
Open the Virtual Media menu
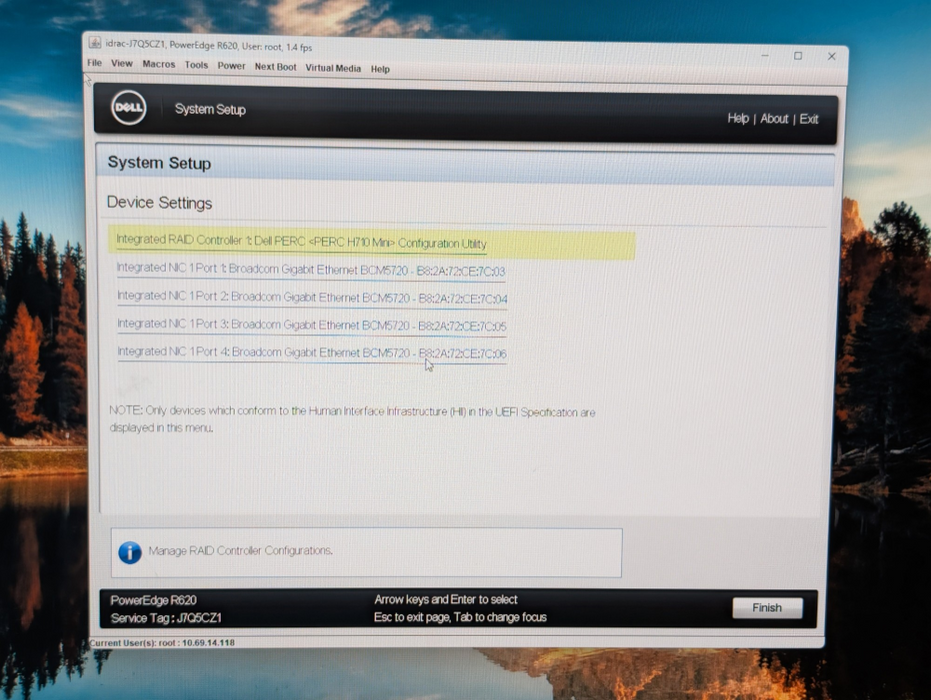click(332, 68)
